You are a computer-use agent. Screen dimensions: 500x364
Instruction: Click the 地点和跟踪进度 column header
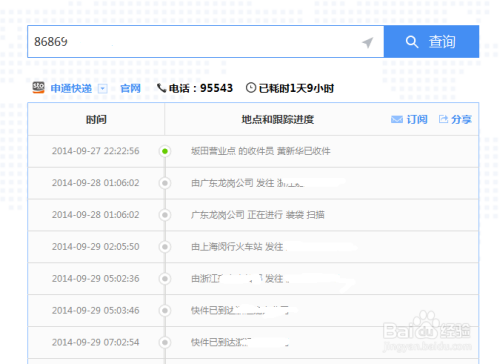click(278, 119)
